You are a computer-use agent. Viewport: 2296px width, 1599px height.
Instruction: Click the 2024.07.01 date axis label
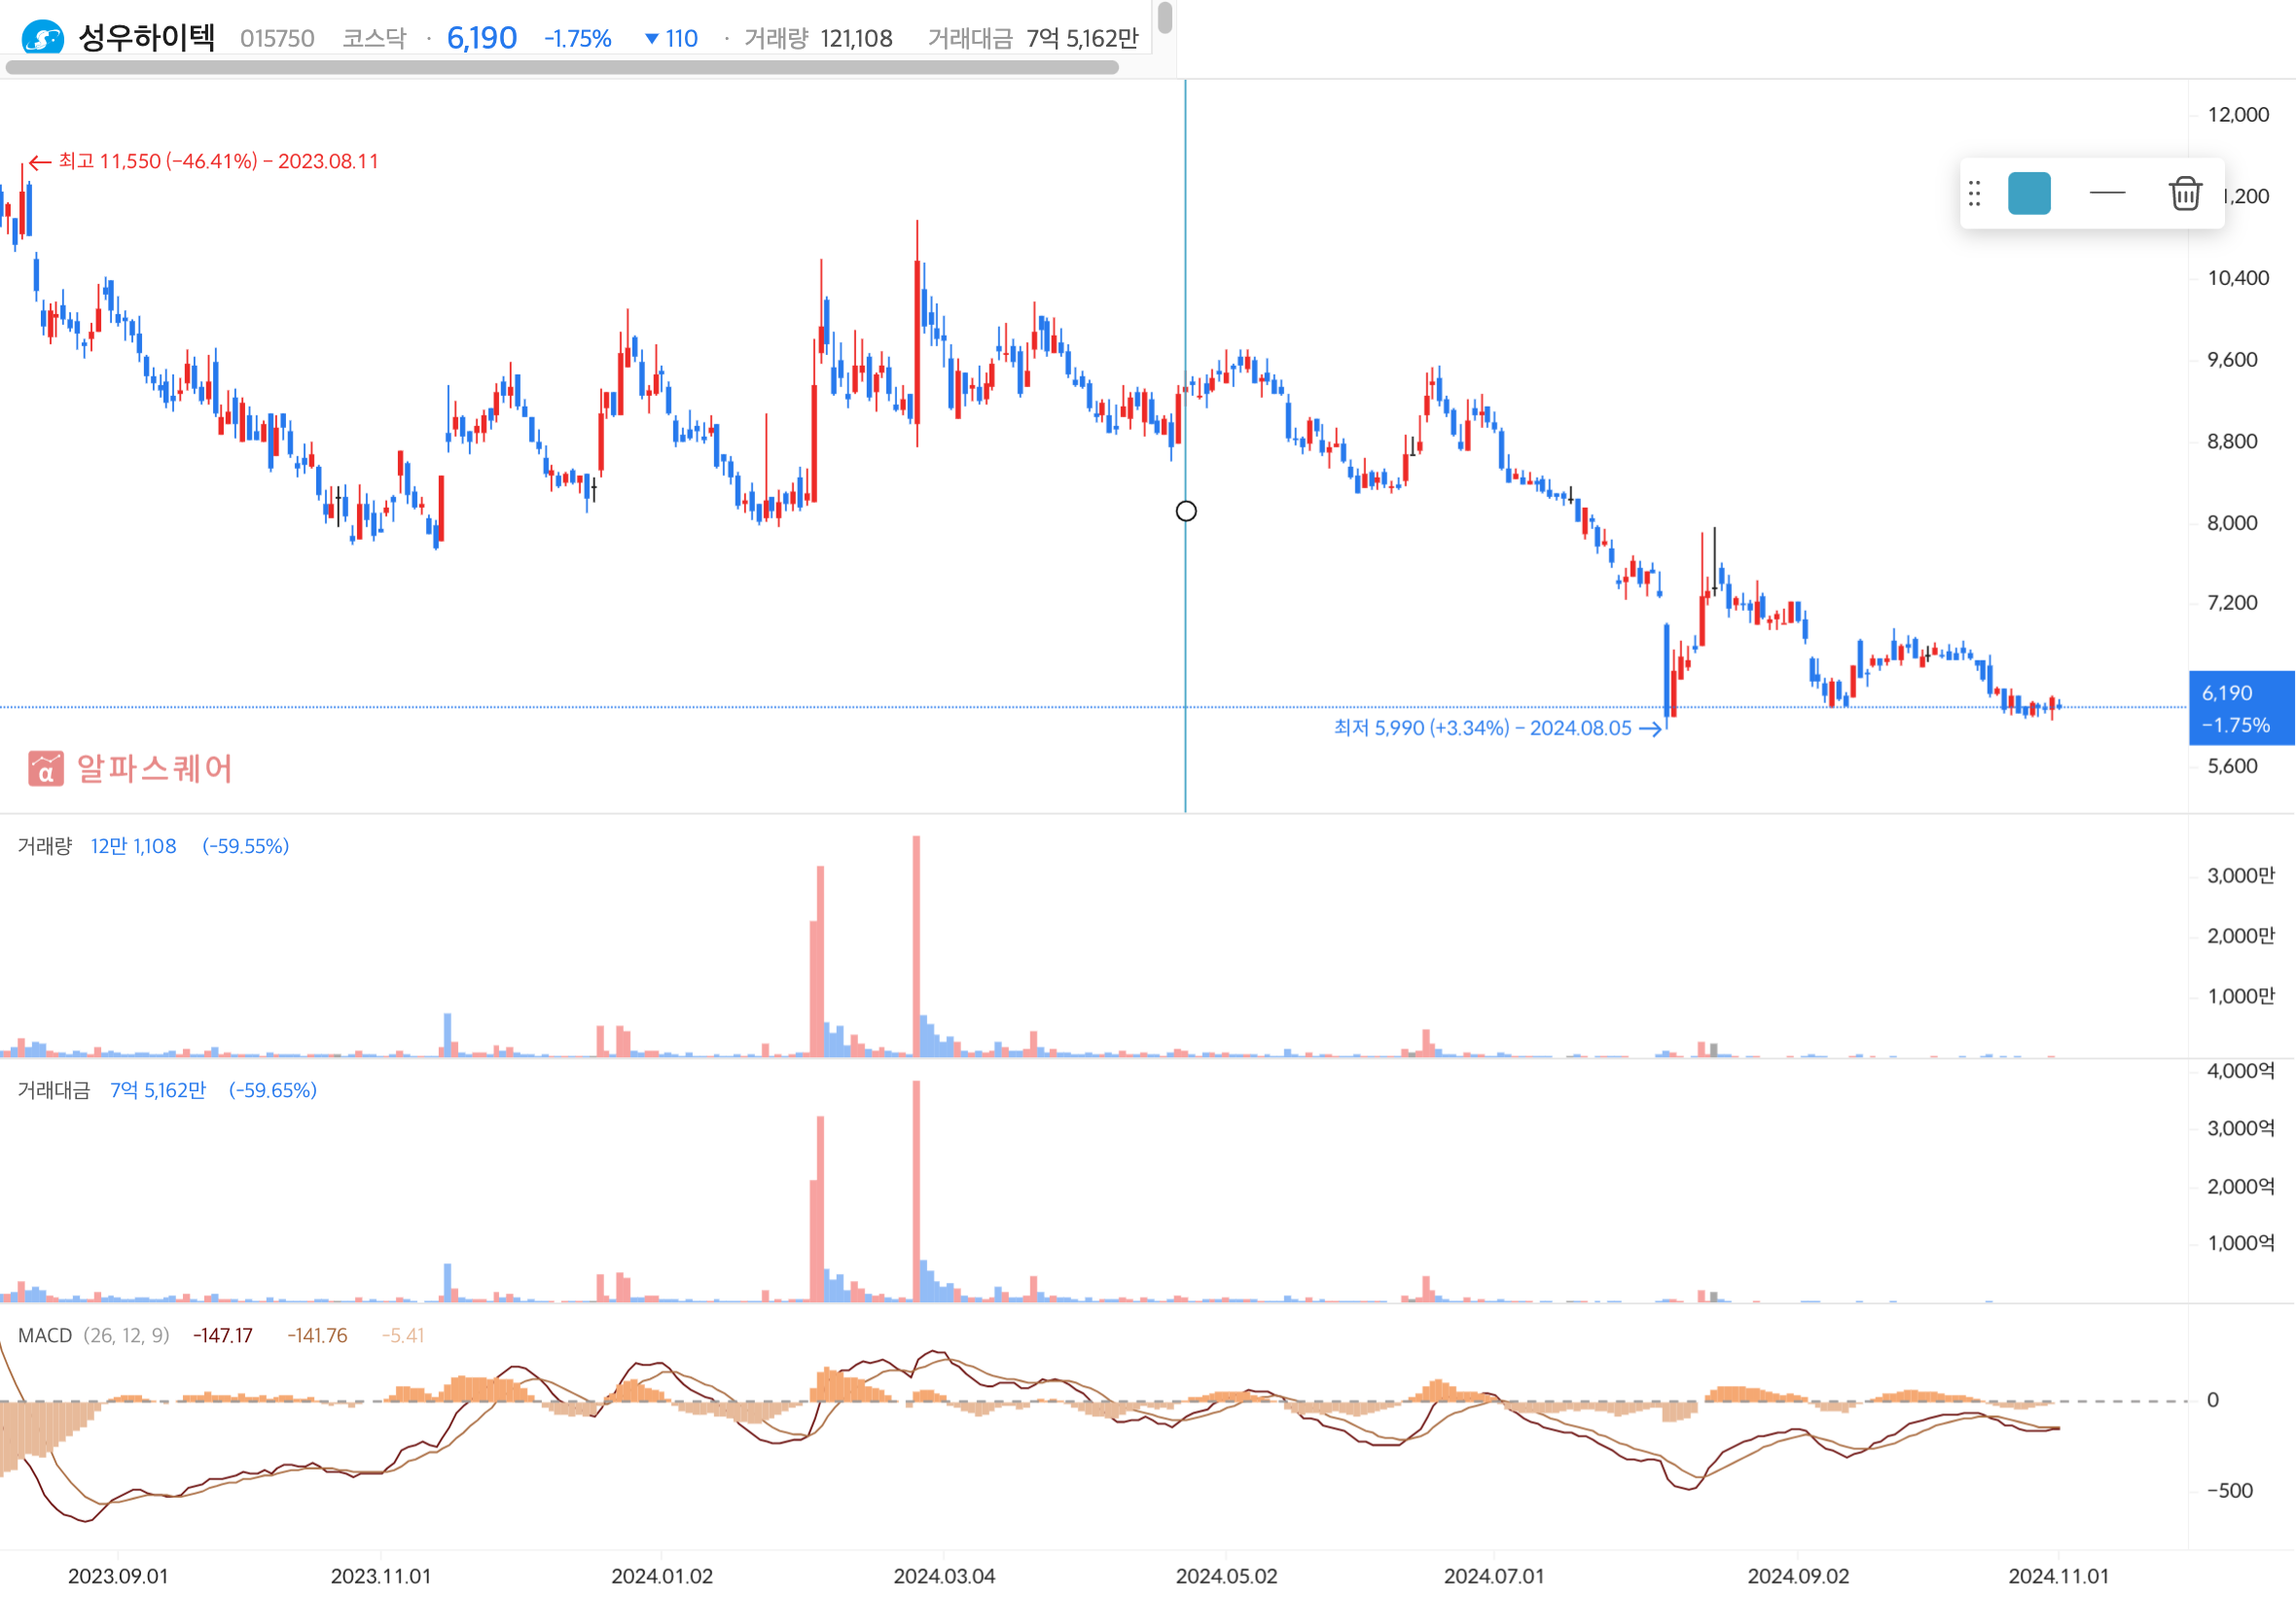point(1494,1576)
